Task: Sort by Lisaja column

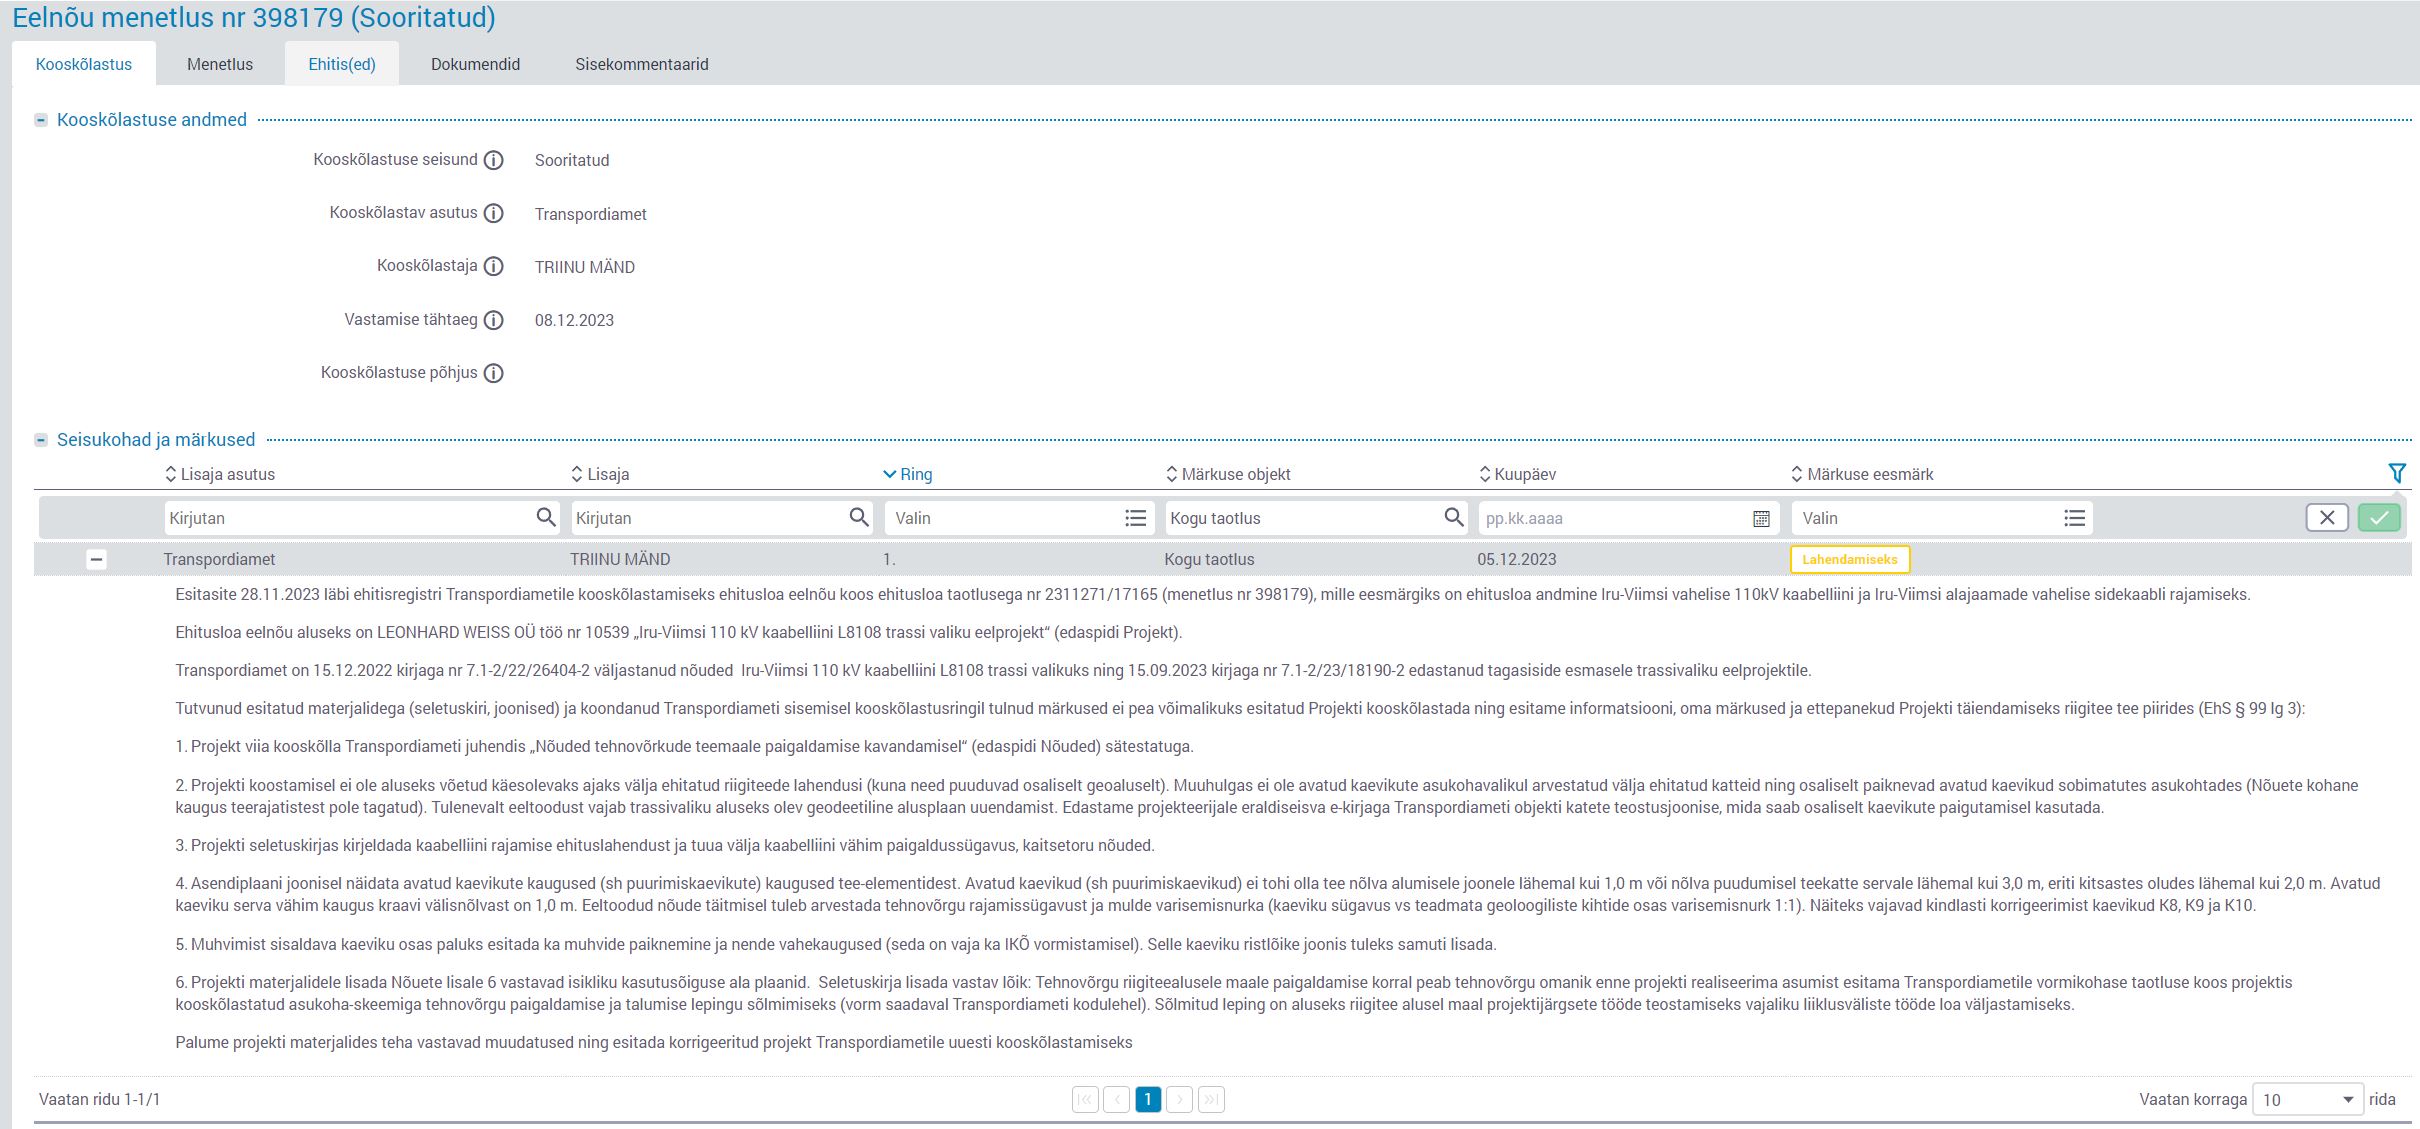Action: [x=600, y=474]
